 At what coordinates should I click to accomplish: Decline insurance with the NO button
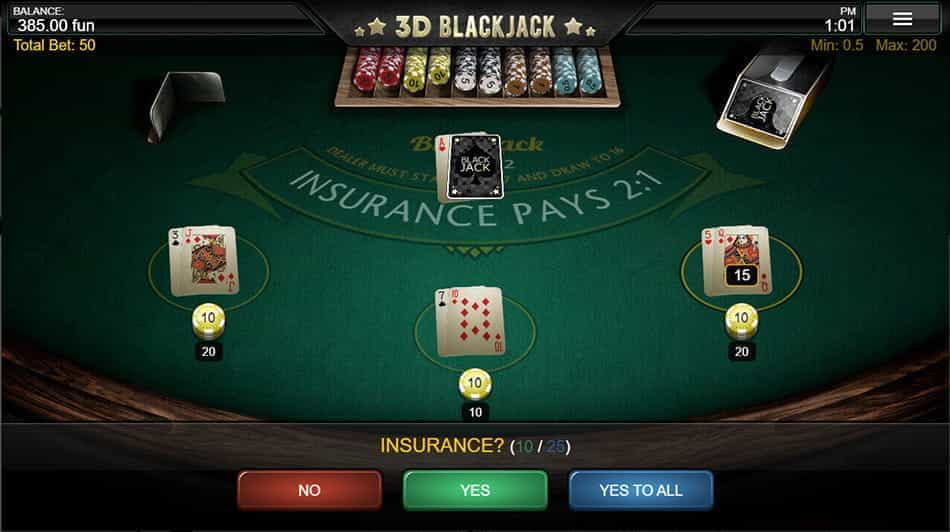[x=310, y=490]
